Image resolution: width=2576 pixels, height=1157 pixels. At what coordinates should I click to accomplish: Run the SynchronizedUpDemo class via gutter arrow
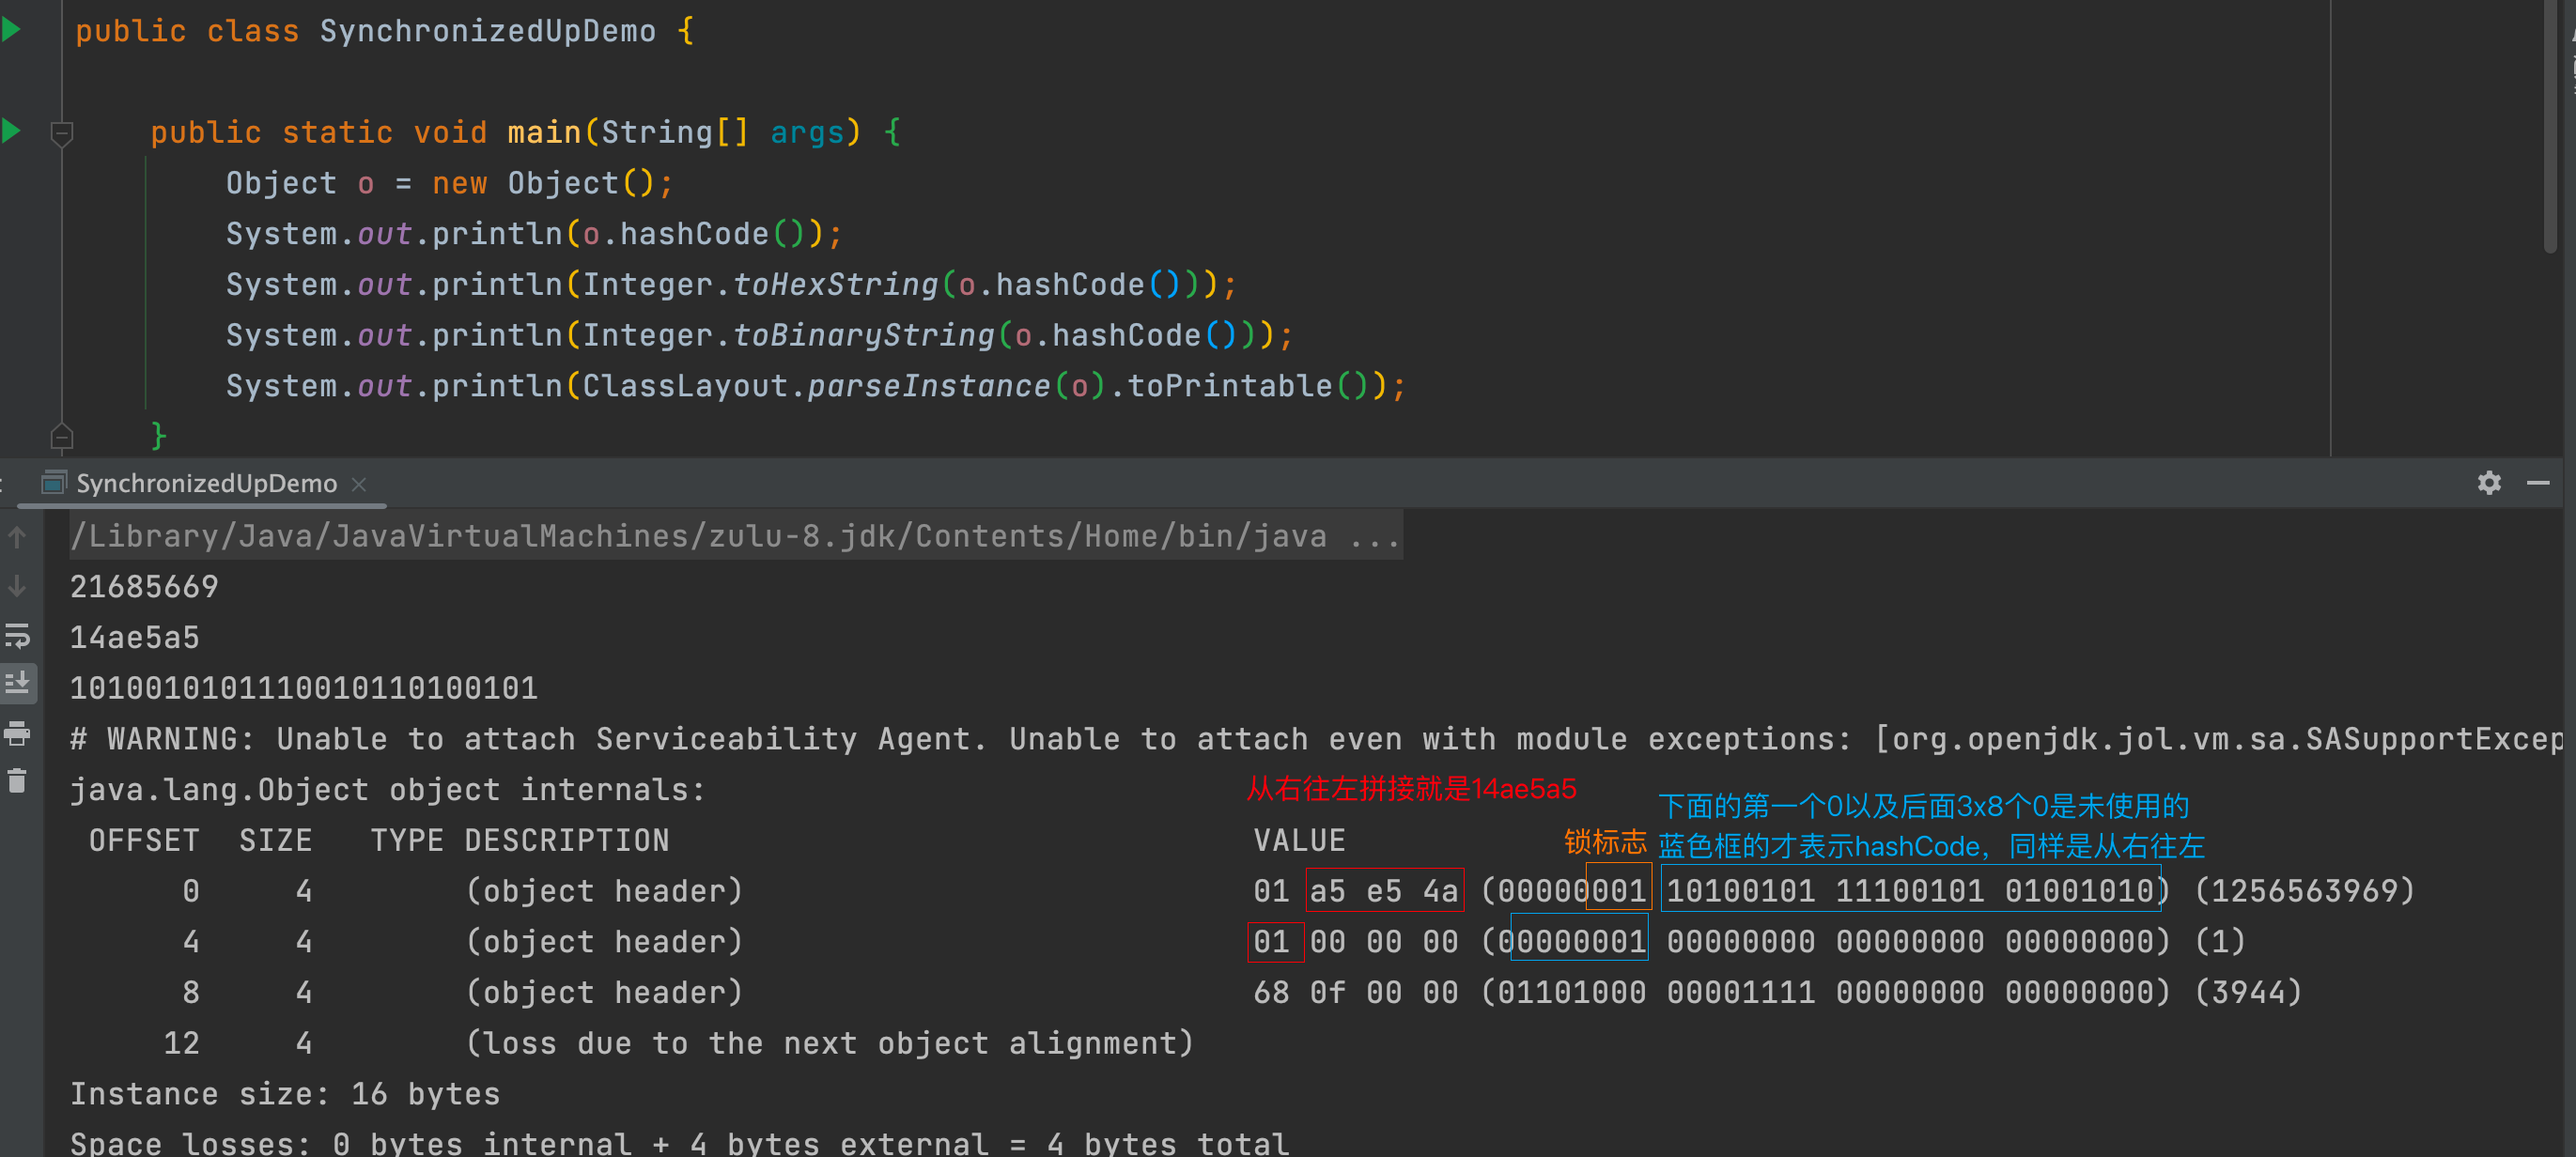(11, 30)
